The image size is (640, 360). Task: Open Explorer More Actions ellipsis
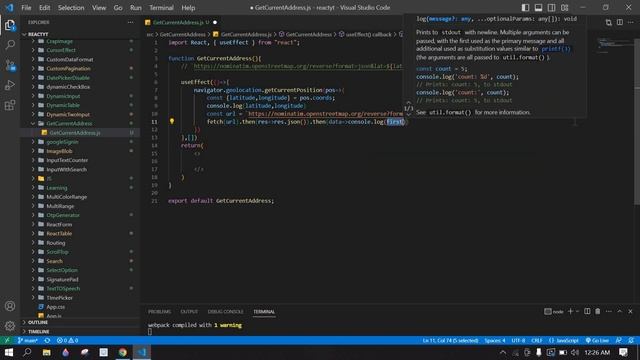[130, 22]
